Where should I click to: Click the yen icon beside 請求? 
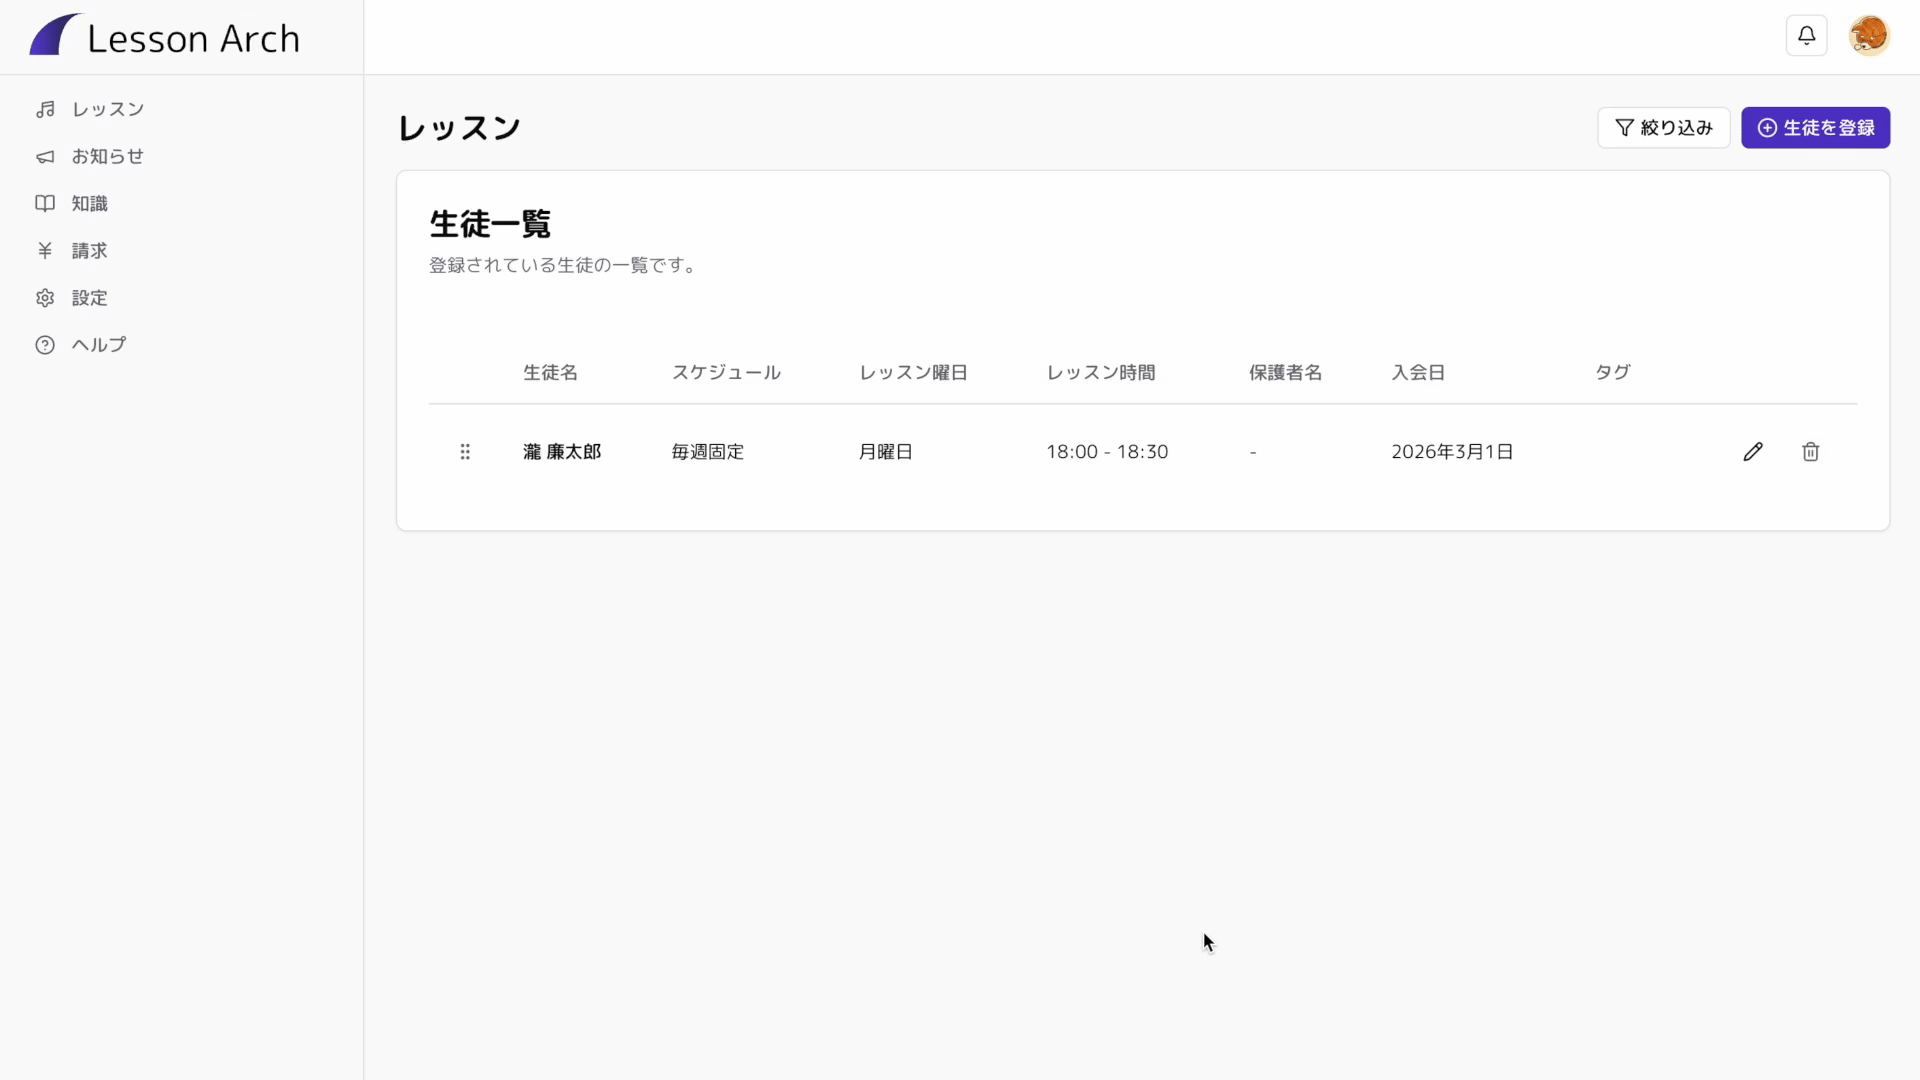pos(45,251)
